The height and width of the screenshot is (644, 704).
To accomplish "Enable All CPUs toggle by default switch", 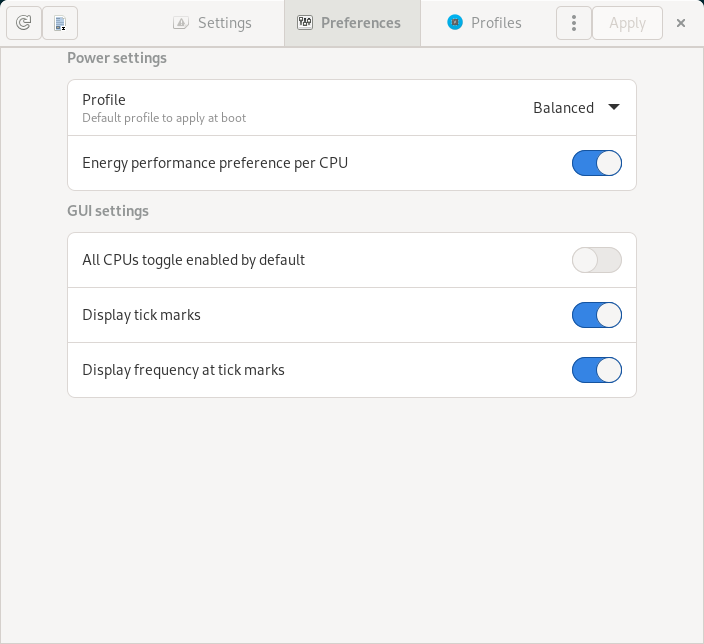I will [x=597, y=260].
